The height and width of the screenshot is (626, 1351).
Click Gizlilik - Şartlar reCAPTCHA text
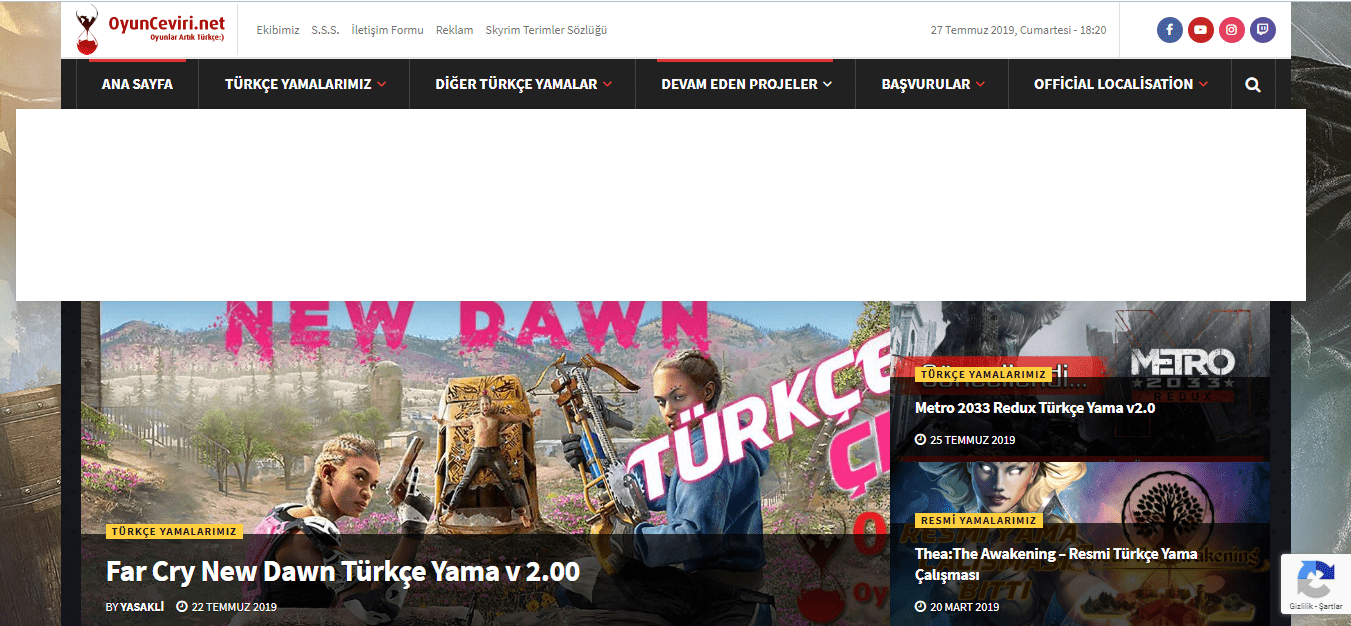click(x=1315, y=607)
